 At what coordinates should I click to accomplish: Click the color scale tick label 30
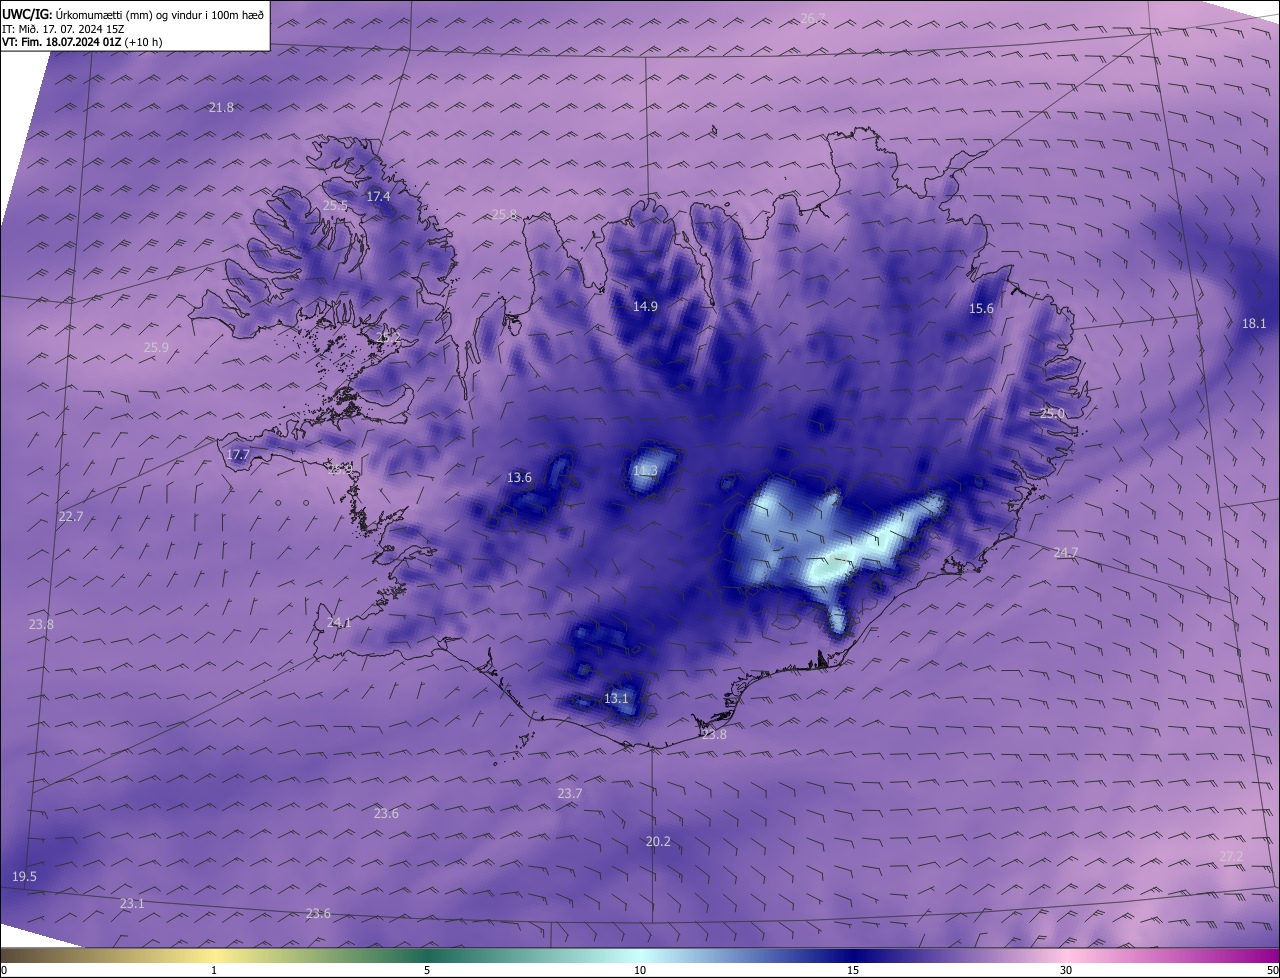(1066, 970)
